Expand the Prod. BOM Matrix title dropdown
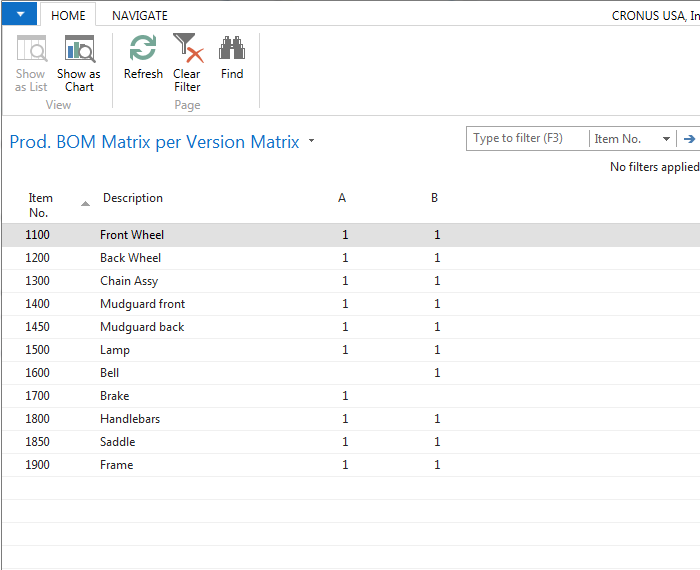The image size is (700, 570). coord(311,141)
